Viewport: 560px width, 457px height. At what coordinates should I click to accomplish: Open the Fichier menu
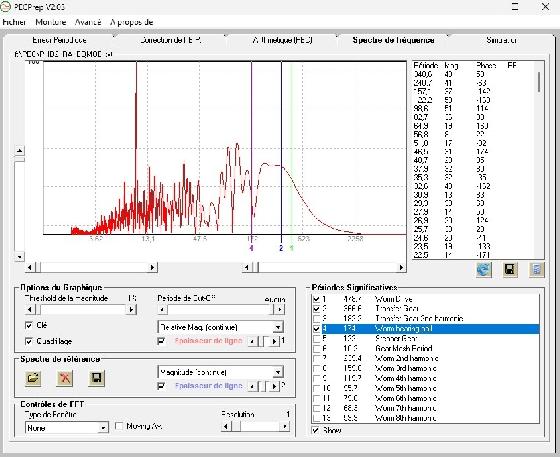14,22
